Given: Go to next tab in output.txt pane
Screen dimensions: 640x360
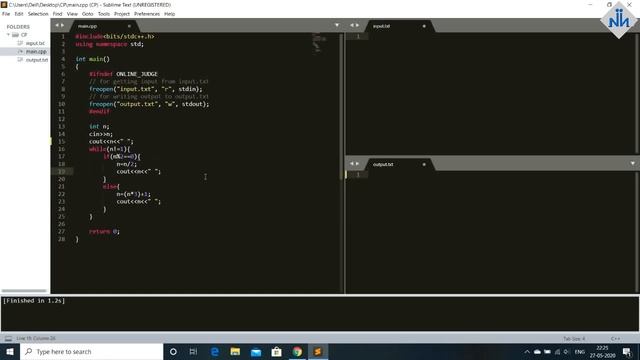Looking at the screenshot, I should pos(358,164).
